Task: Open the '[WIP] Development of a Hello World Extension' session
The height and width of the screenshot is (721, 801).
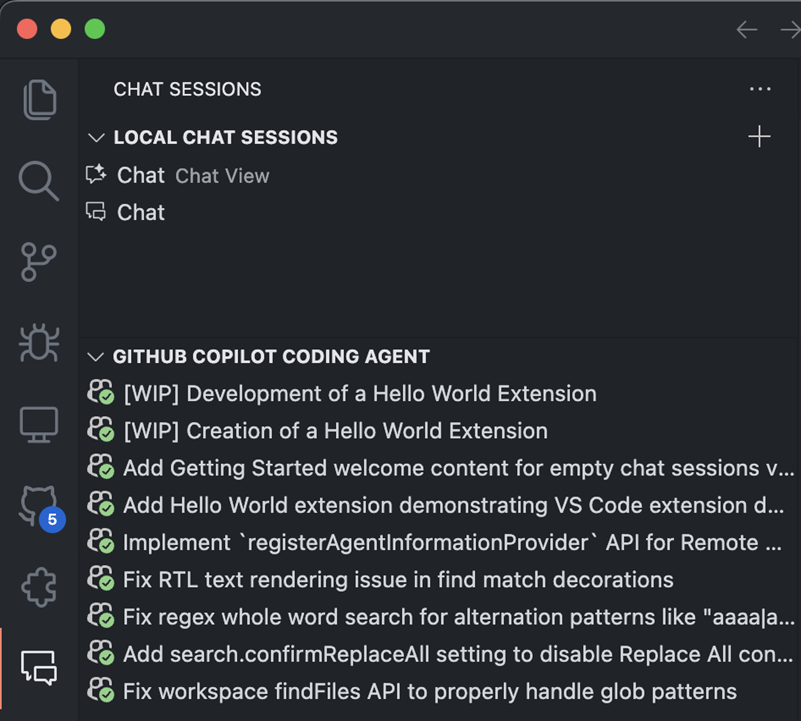Action: click(x=359, y=393)
